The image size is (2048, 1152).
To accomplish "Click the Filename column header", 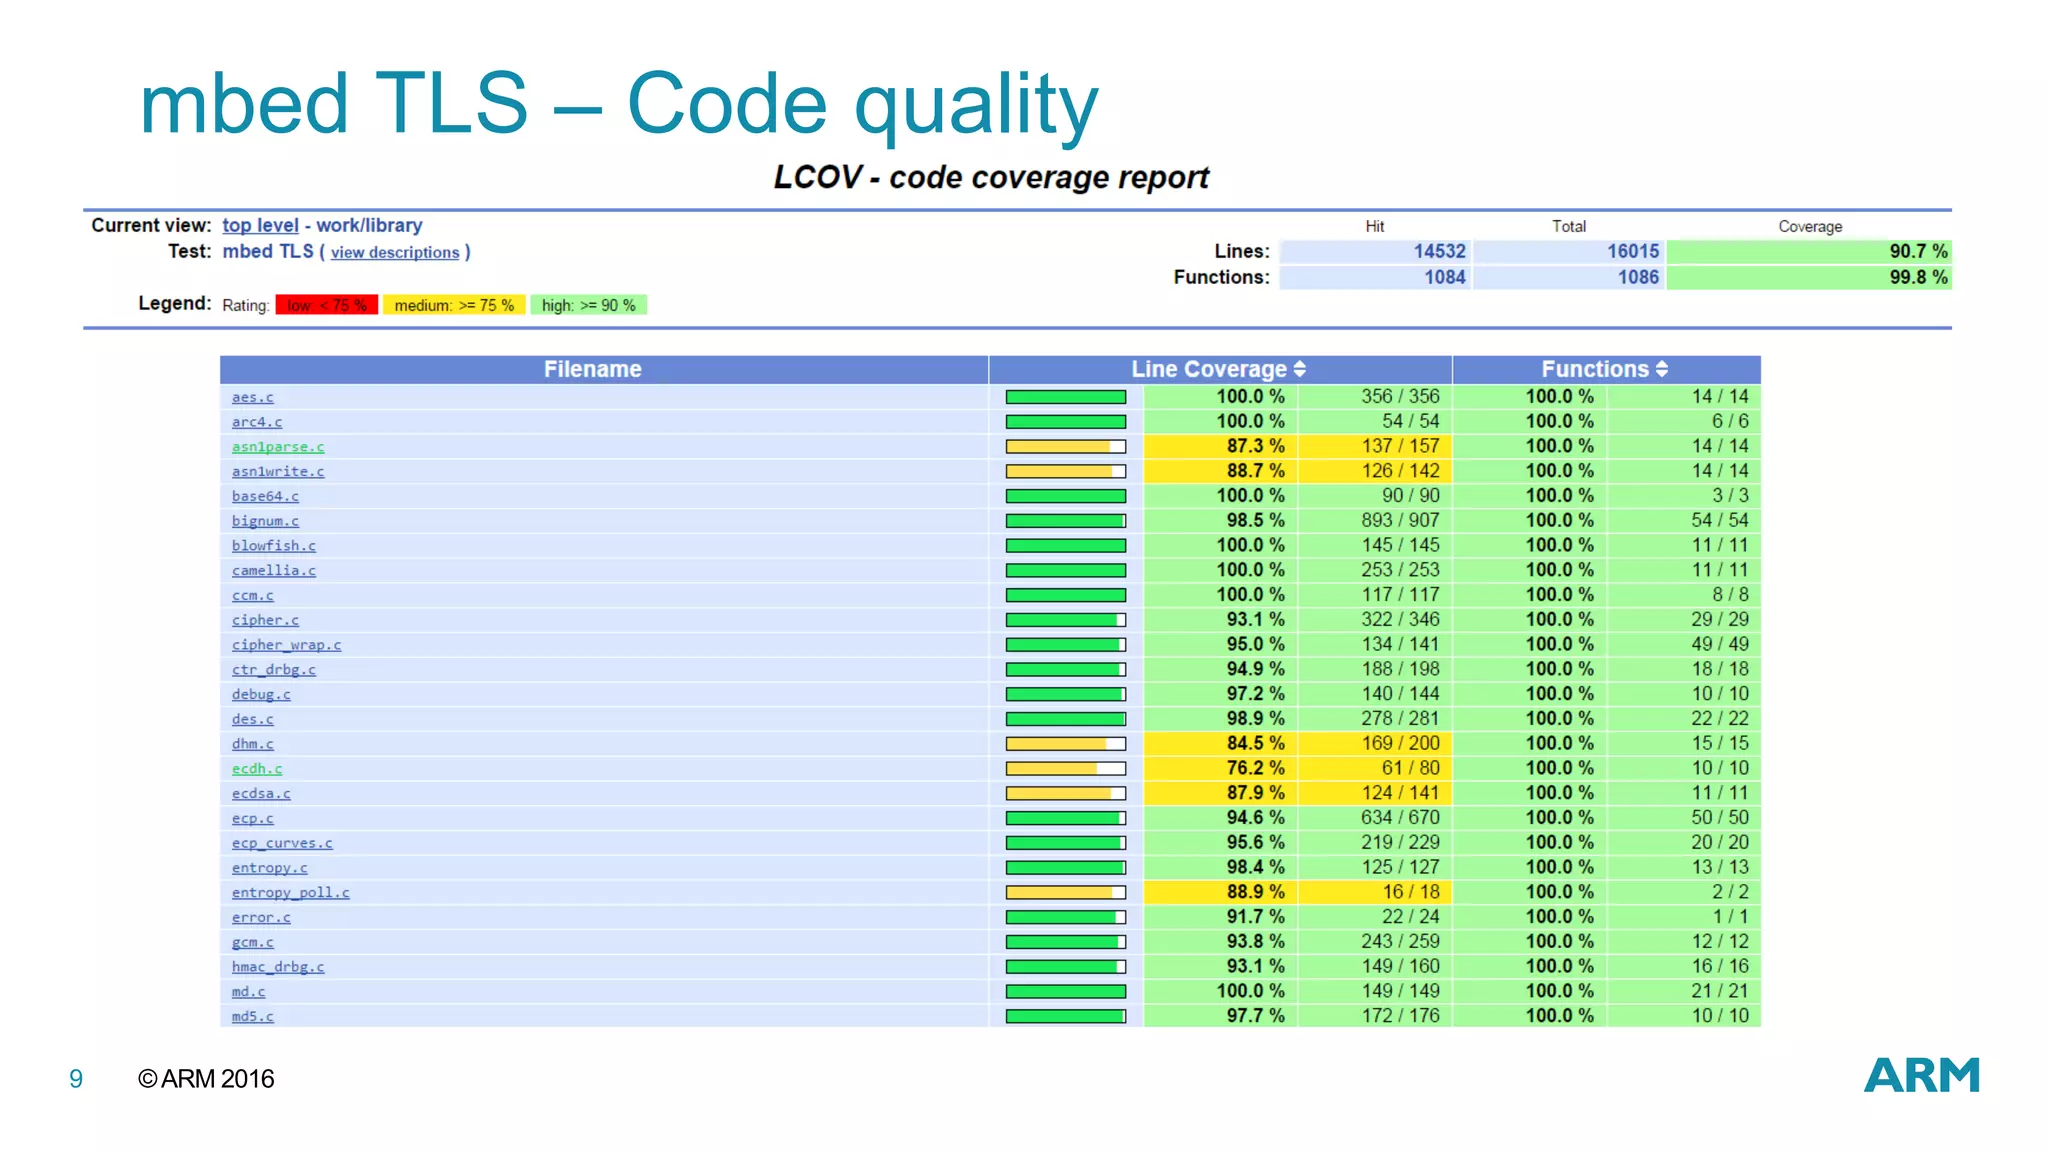I will 604,369.
